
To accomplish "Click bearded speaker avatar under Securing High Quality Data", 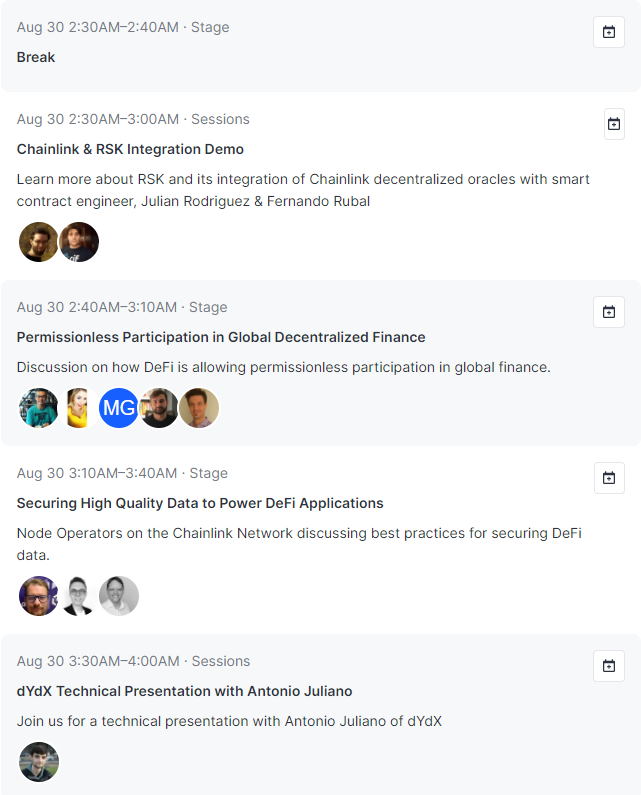I will coord(39,596).
